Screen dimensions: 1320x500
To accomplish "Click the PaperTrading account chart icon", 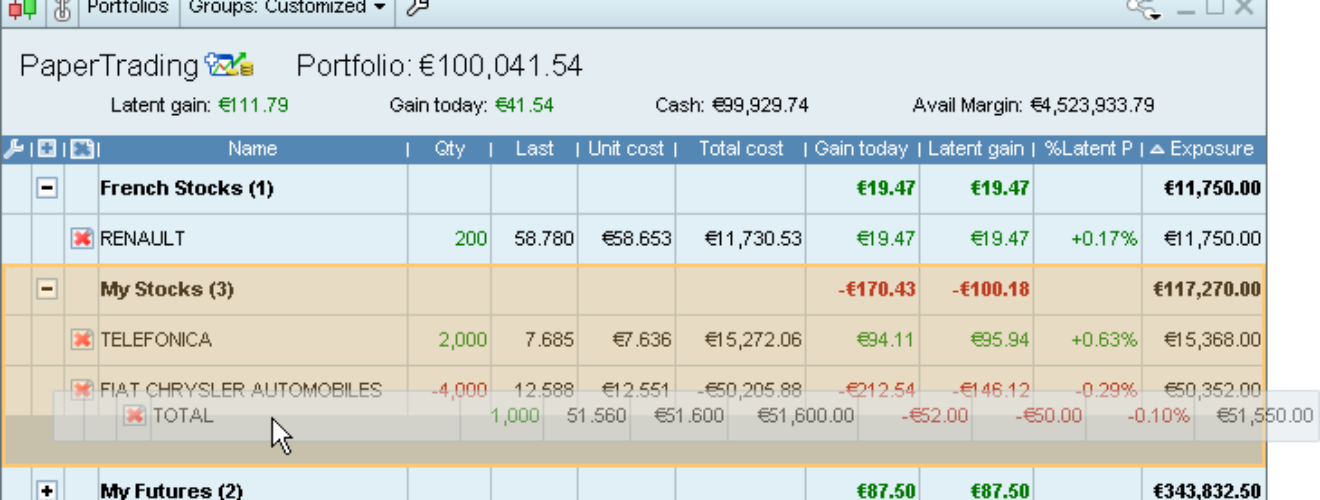I will point(229,65).
